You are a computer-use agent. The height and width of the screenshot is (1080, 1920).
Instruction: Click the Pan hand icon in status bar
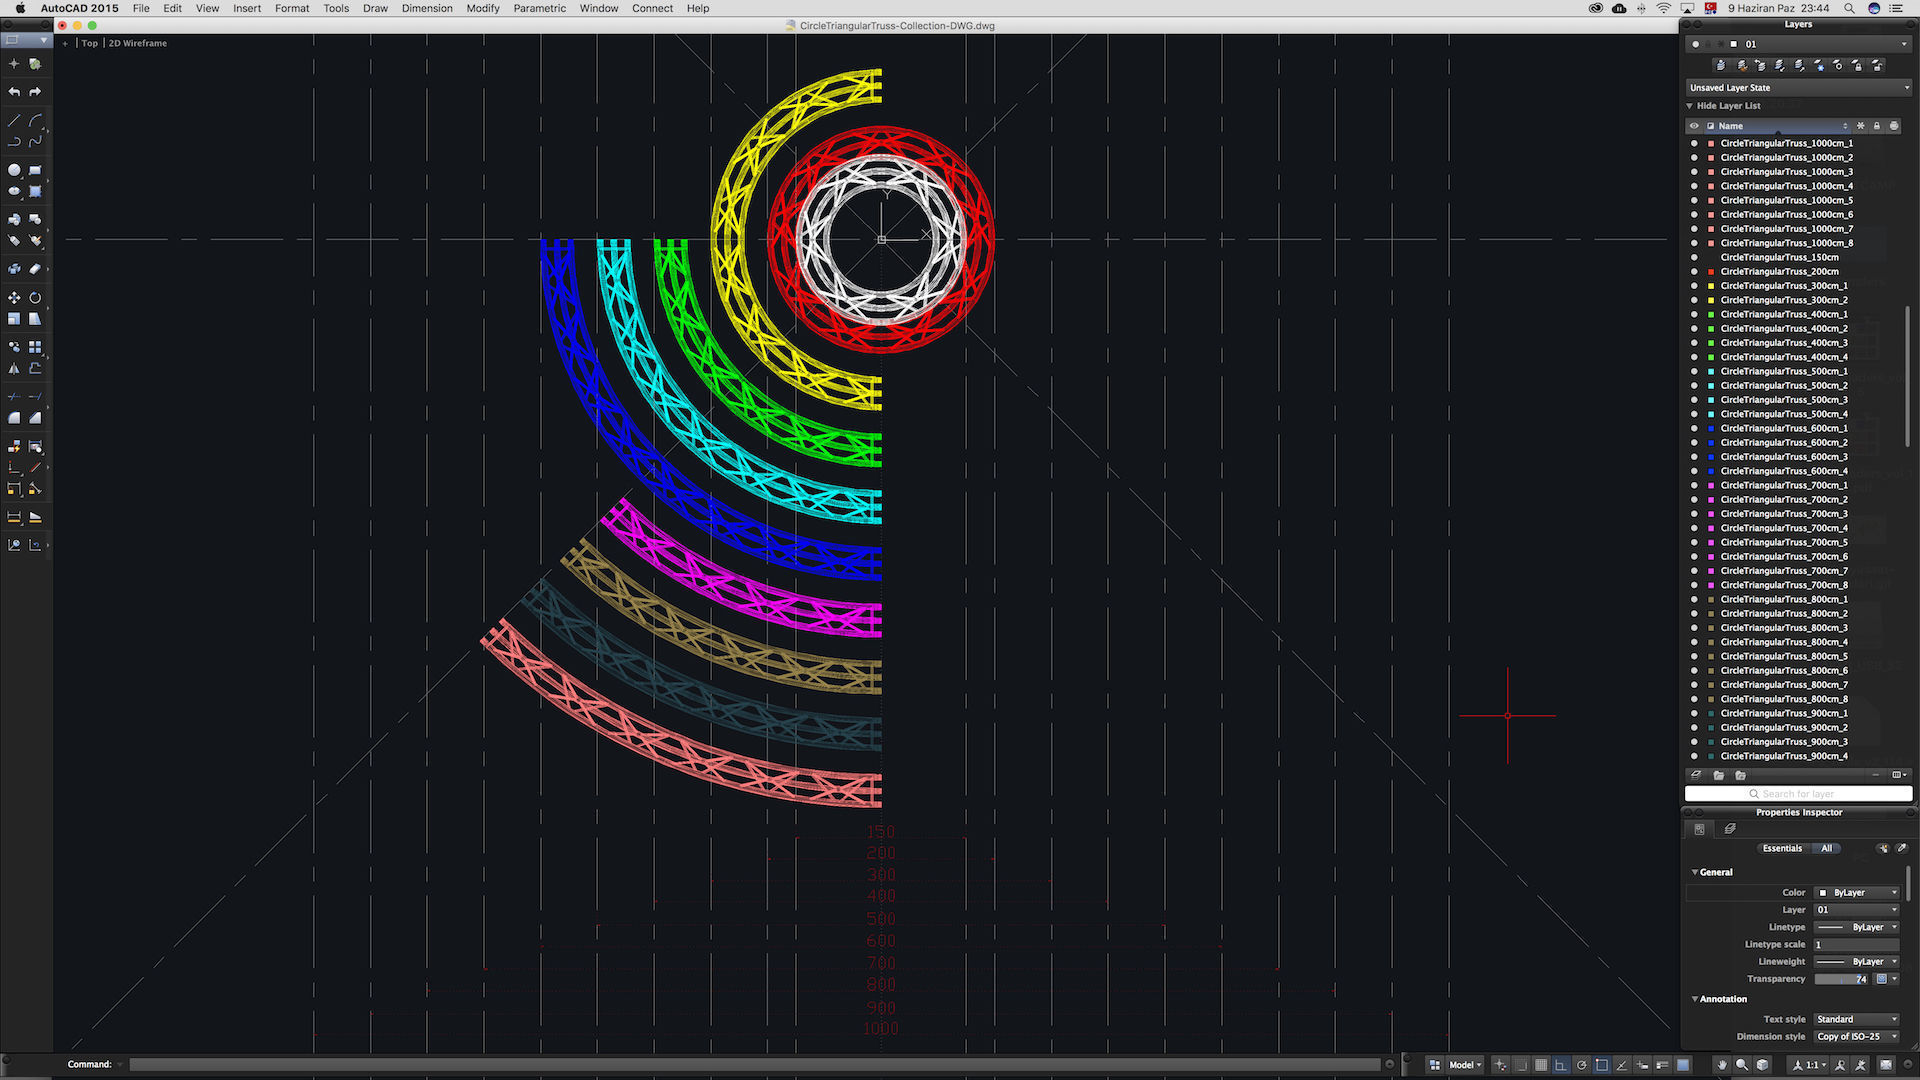1722,1065
